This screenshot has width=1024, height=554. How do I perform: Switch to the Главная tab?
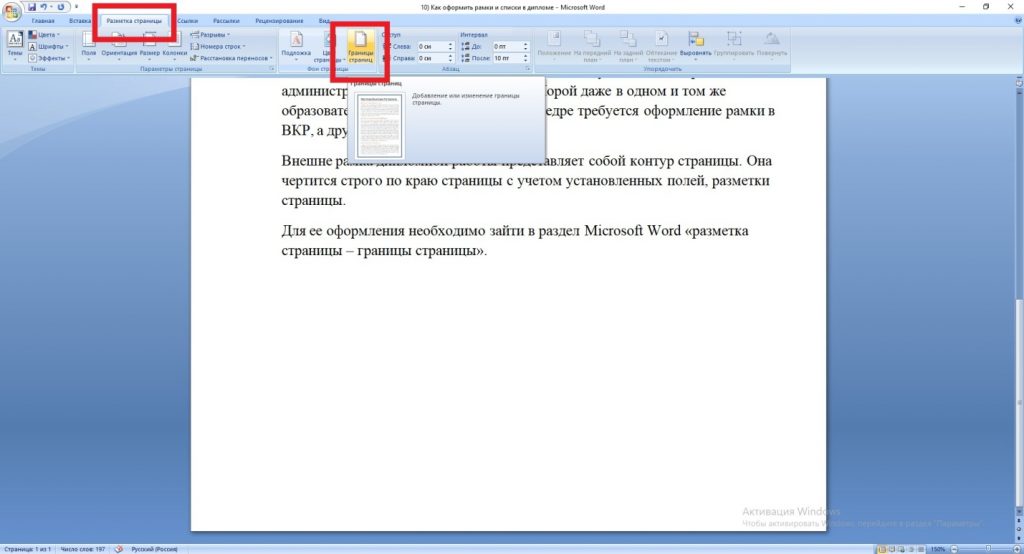(x=43, y=20)
